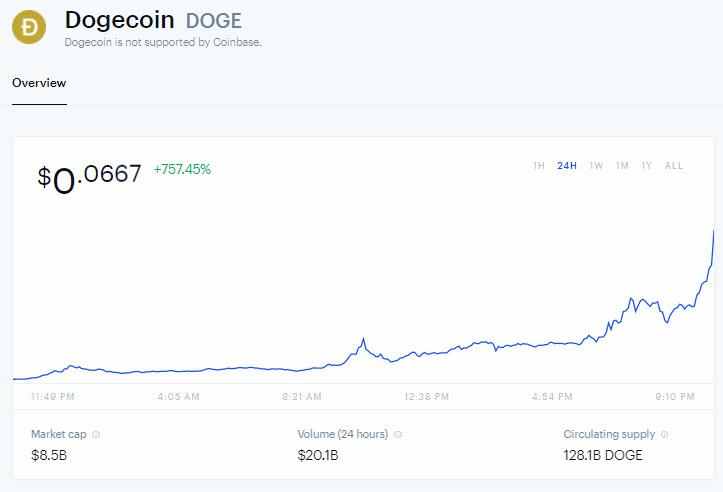Image resolution: width=723 pixels, height=492 pixels.
Task: Click the 128.1B DOGE supply value
Action: (603, 456)
